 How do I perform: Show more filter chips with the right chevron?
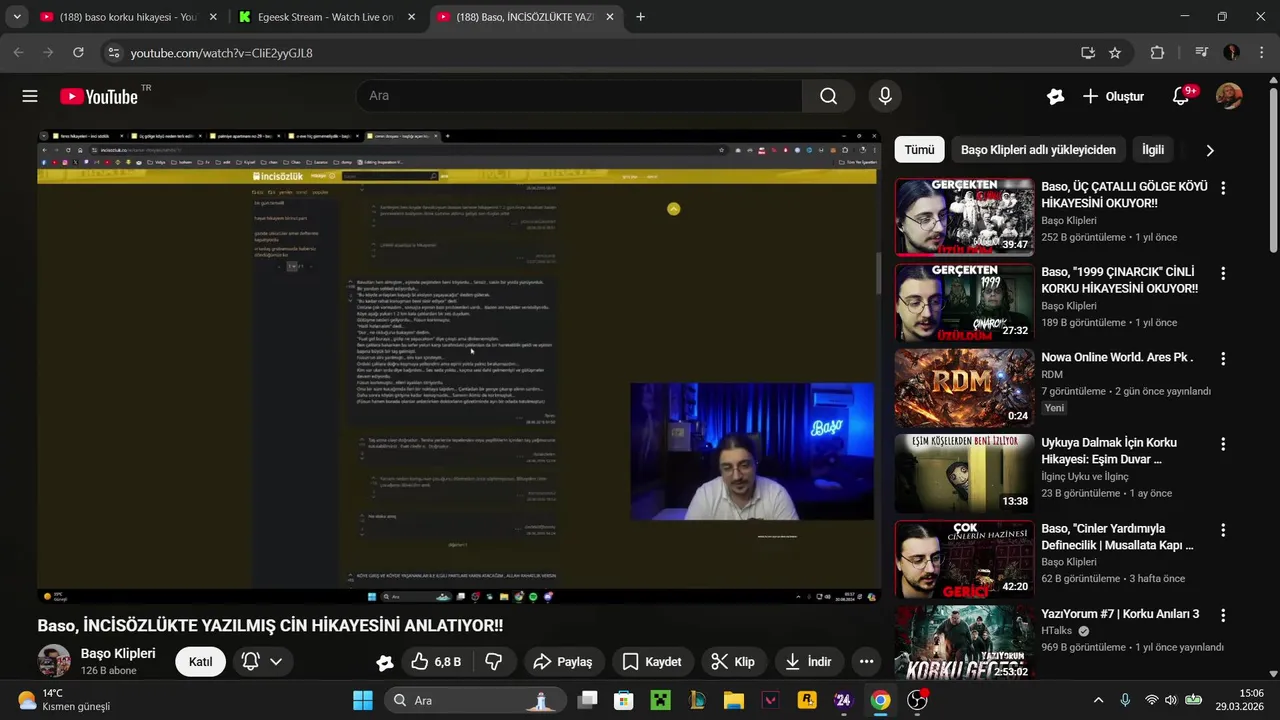coord(1209,150)
